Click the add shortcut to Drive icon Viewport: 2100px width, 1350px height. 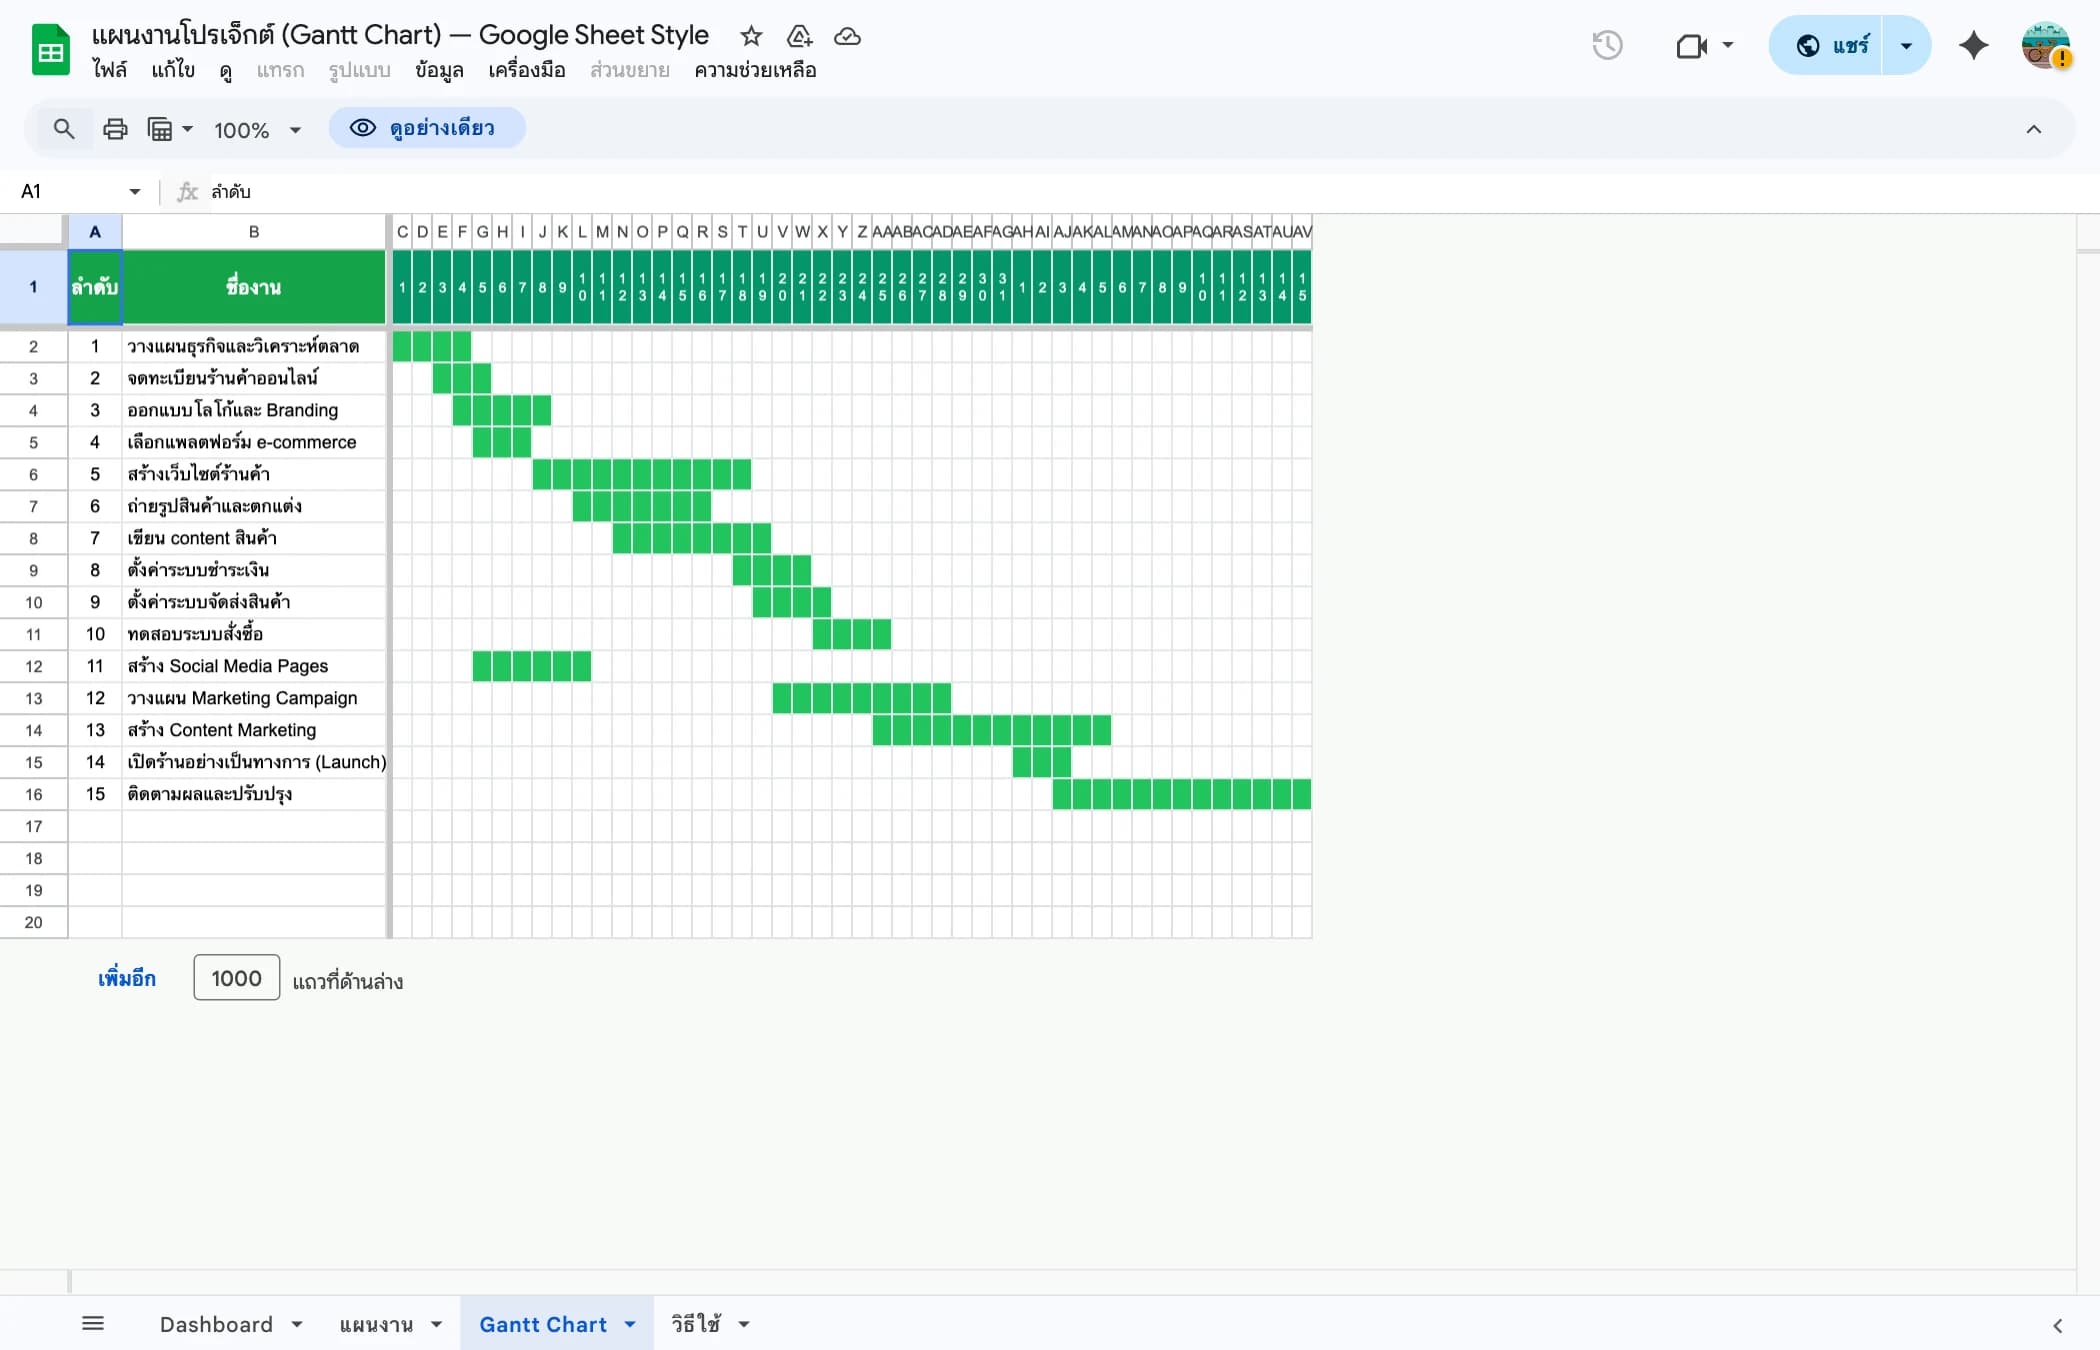(x=798, y=36)
